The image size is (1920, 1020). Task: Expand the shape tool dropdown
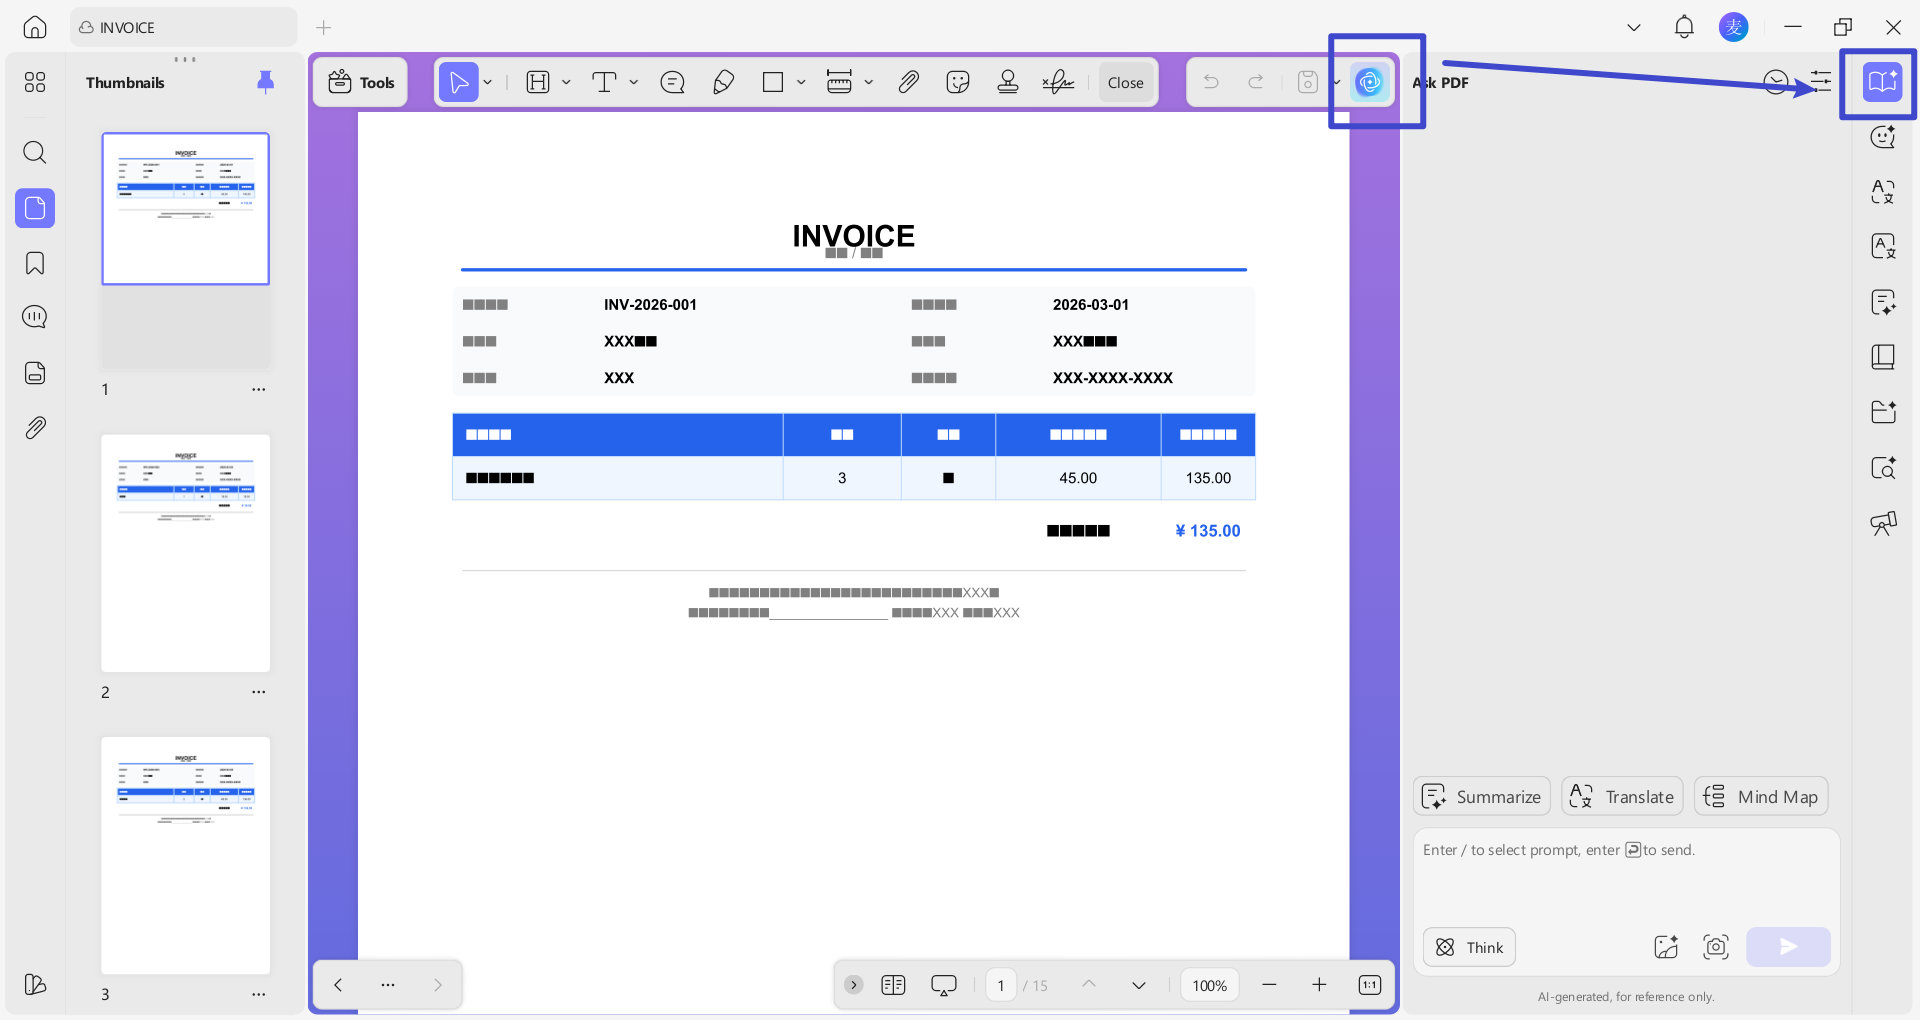pyautogui.click(x=801, y=82)
